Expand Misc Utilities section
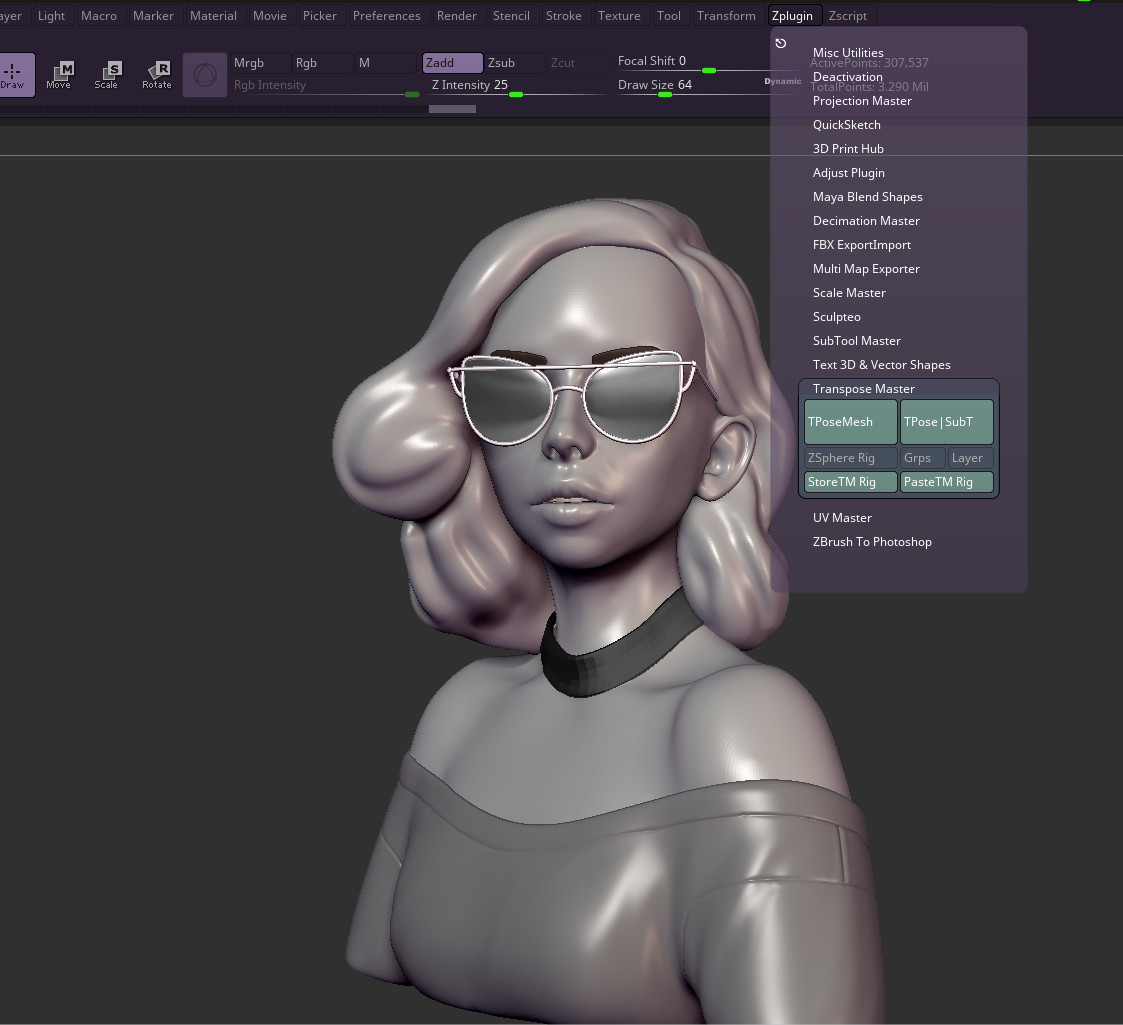This screenshot has height=1025, width=1123. tap(848, 52)
